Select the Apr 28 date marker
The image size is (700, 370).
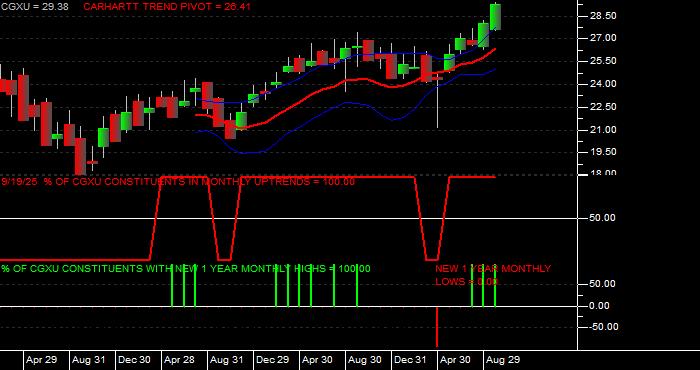click(179, 360)
